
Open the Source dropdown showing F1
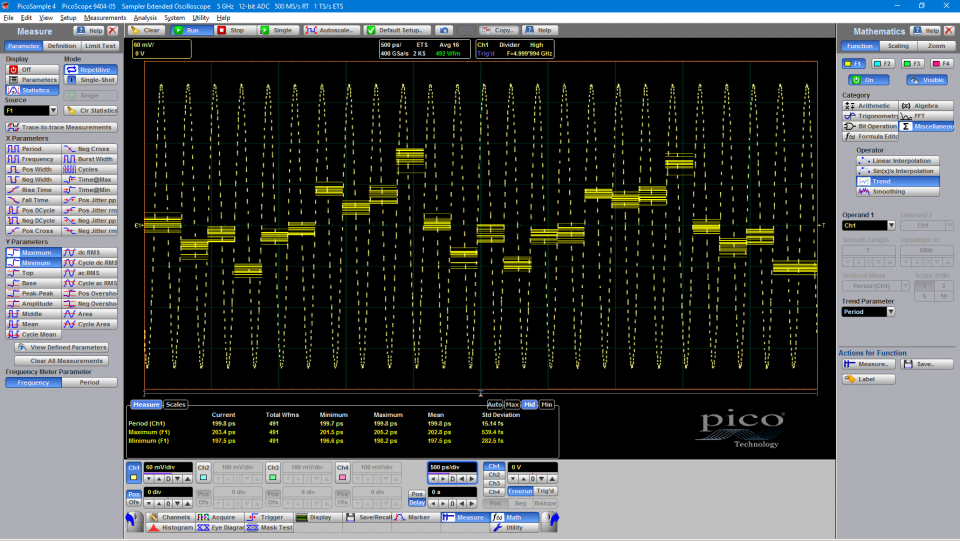click(53, 110)
